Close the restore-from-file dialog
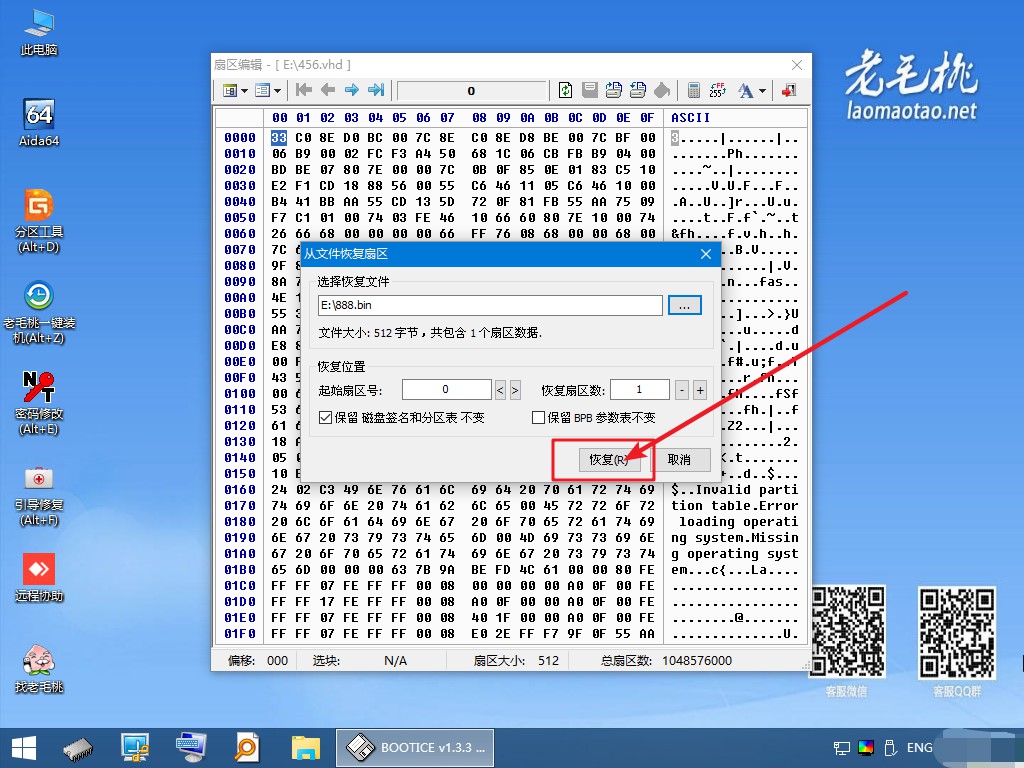This screenshot has height=768, width=1024. coord(706,254)
